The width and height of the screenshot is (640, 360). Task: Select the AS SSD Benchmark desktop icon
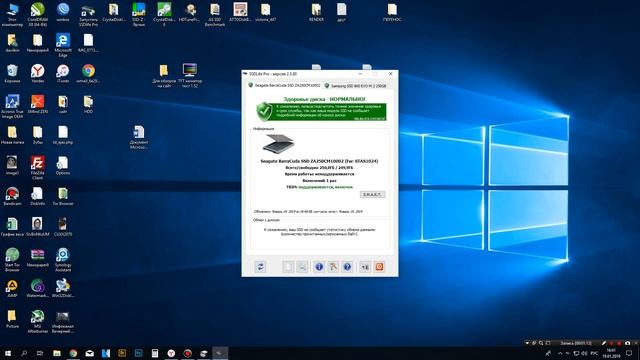click(x=215, y=14)
